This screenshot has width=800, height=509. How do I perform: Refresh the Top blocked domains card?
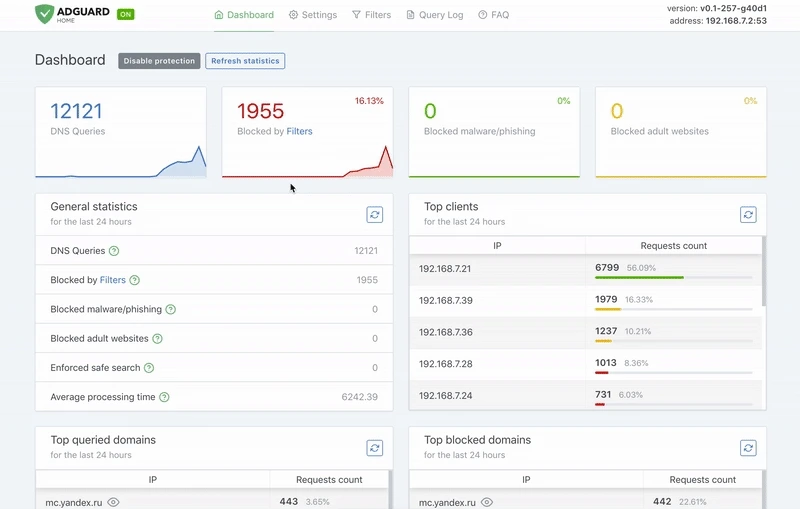point(748,448)
